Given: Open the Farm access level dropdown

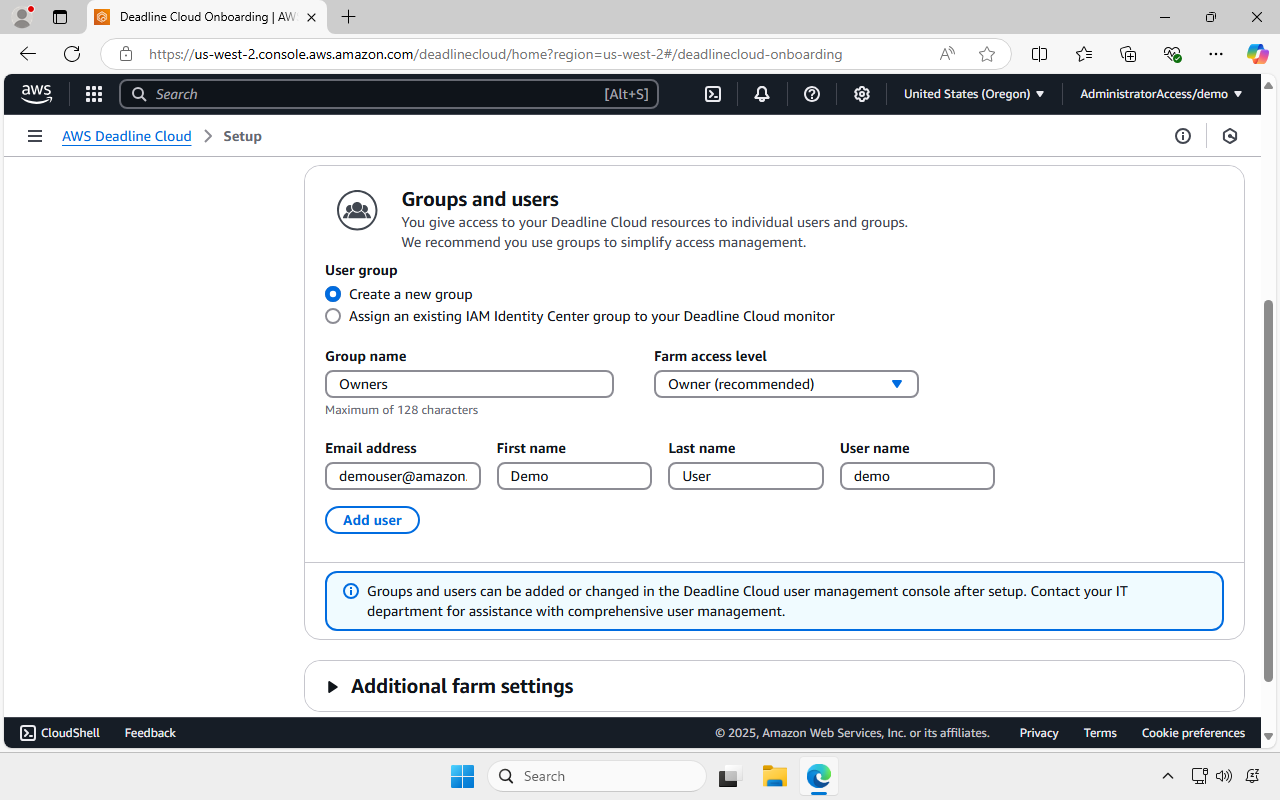Looking at the screenshot, I should [786, 384].
